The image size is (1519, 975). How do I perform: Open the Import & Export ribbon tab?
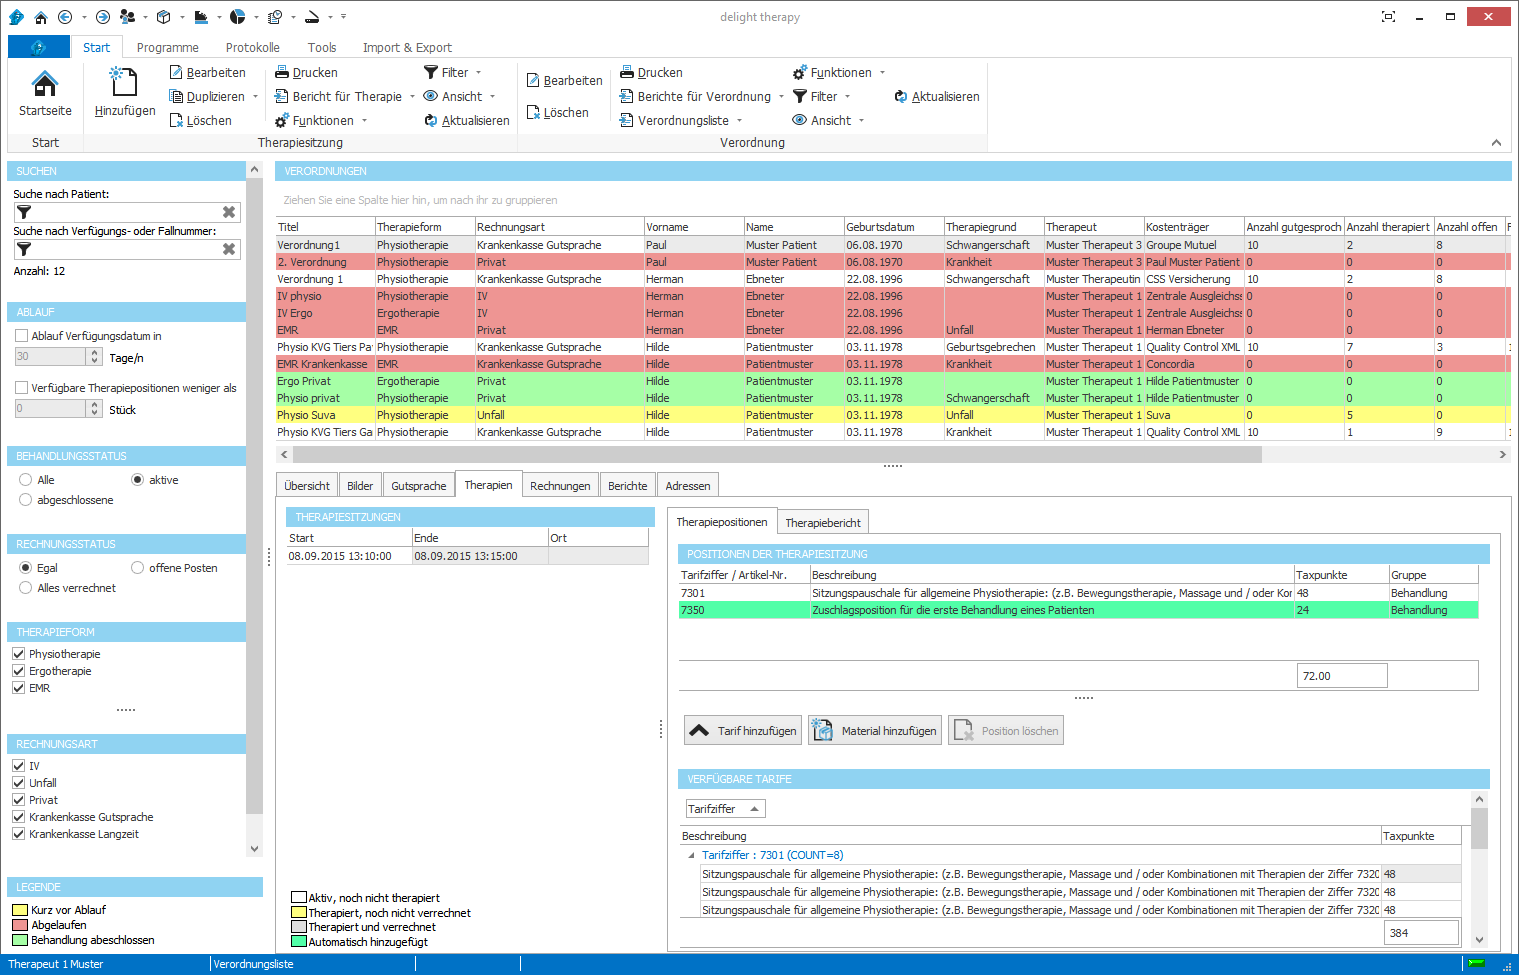(407, 48)
